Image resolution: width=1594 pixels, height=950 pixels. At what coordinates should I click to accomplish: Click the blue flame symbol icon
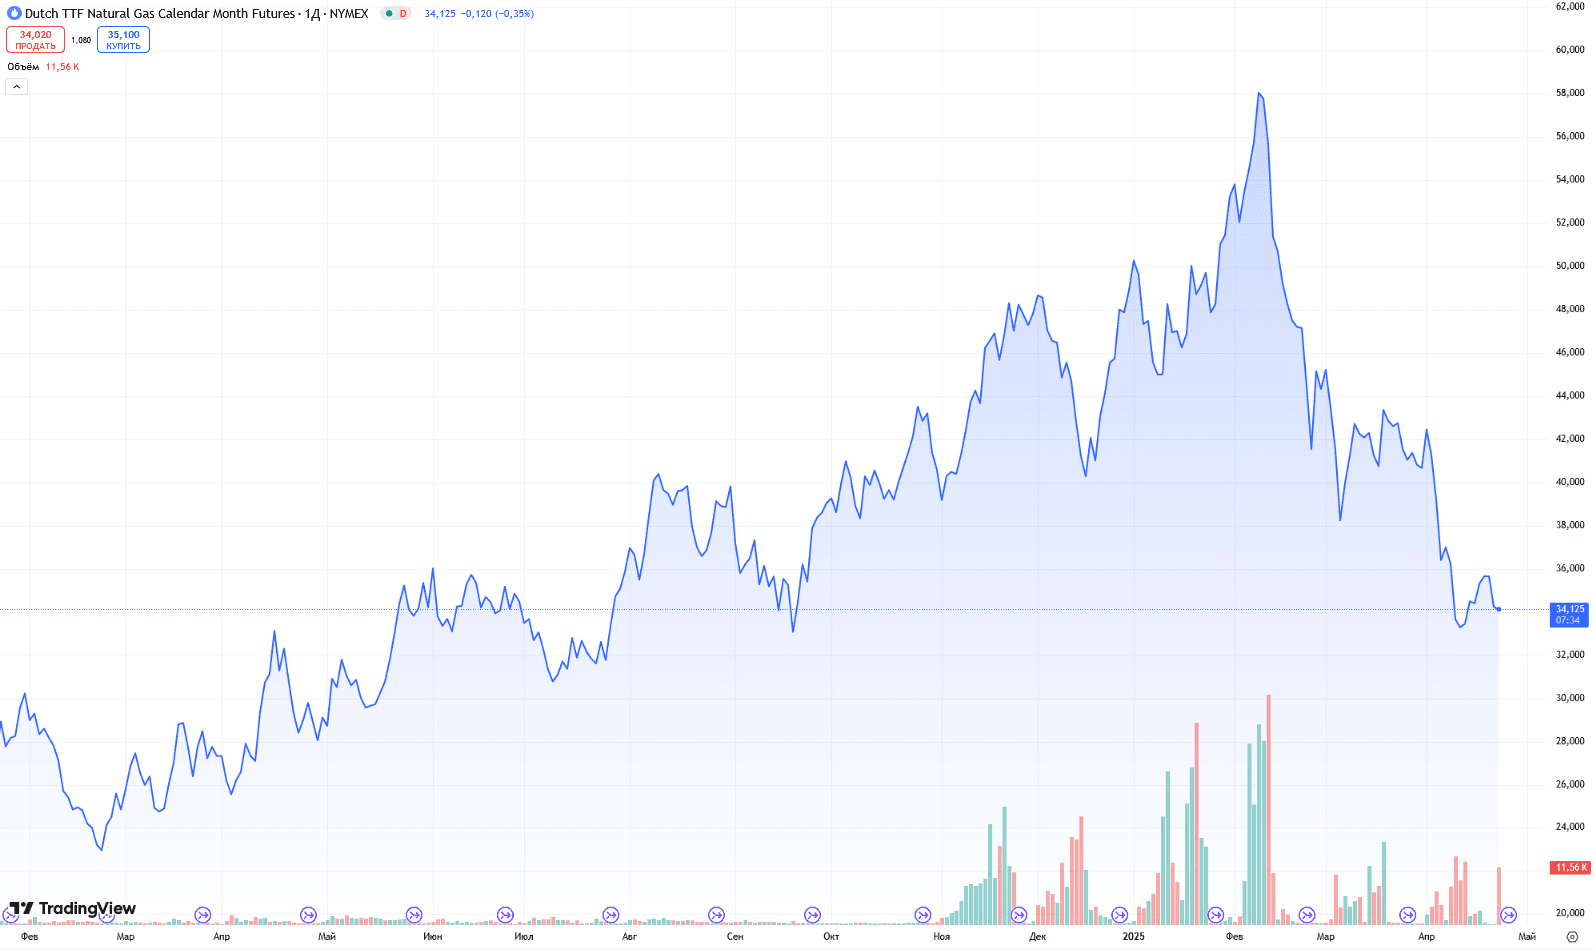point(14,14)
